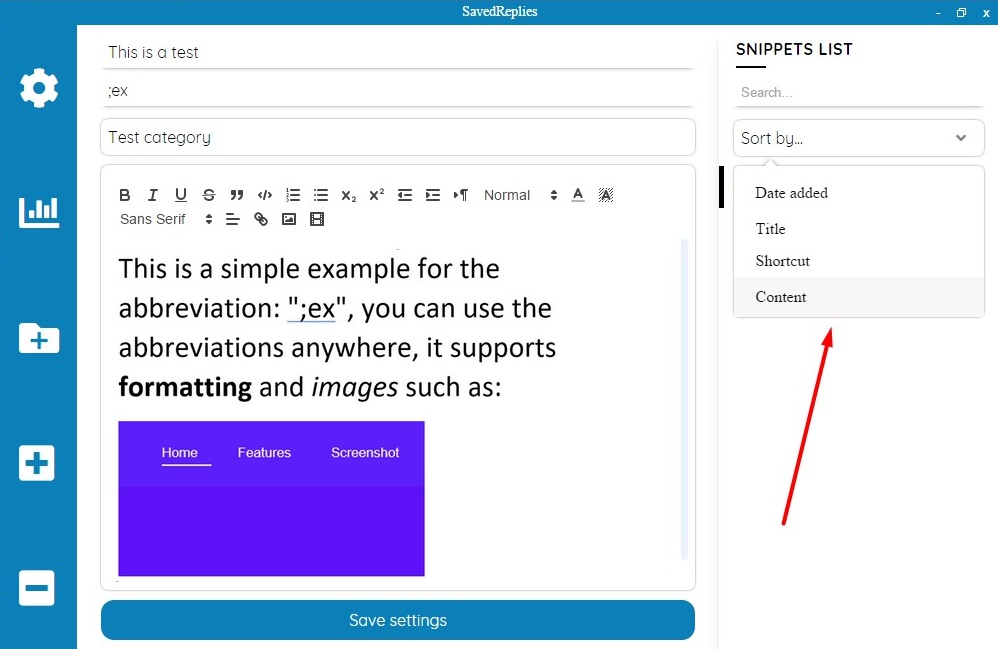Image resolution: width=998 pixels, height=649 pixels.
Task: Click the minus remove snippet icon
Action: 36,588
